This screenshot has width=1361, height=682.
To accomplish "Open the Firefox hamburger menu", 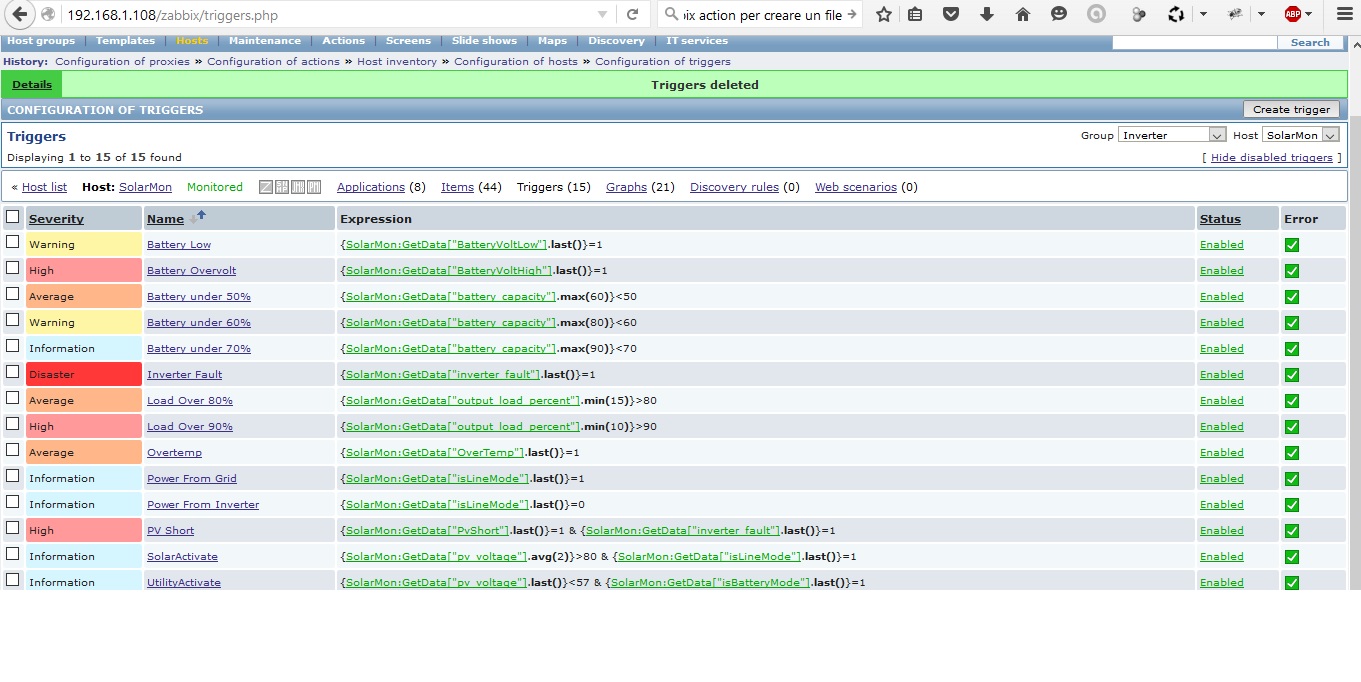I will [x=1344, y=15].
